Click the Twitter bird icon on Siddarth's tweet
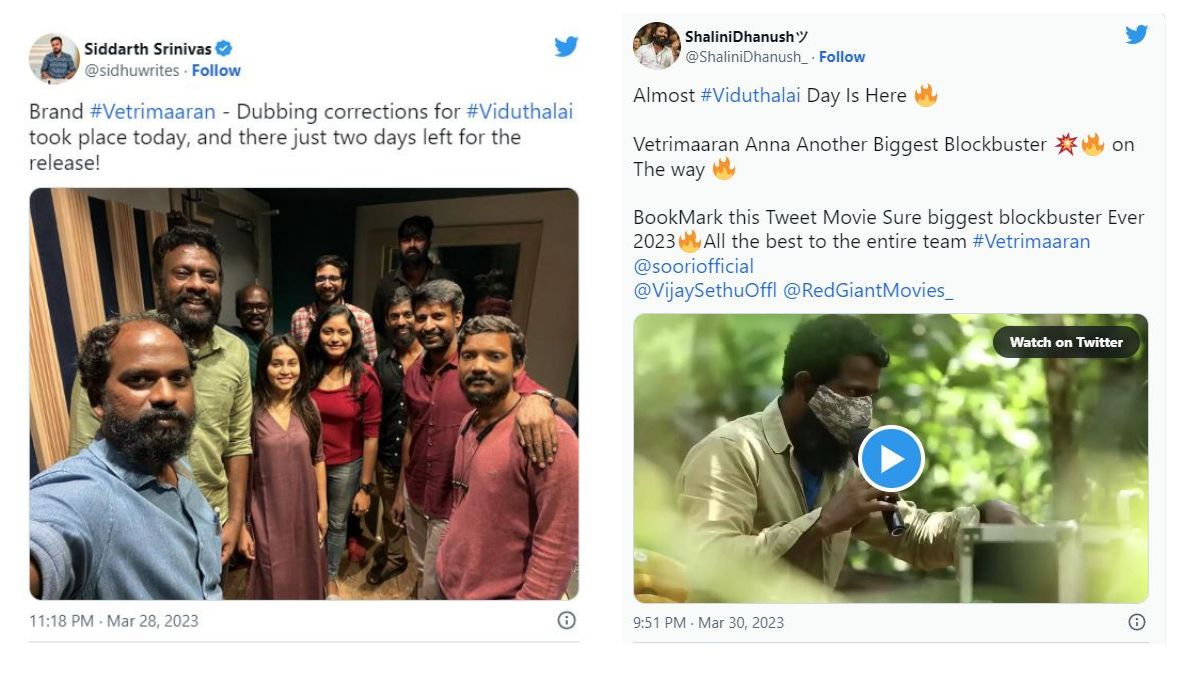 (566, 46)
